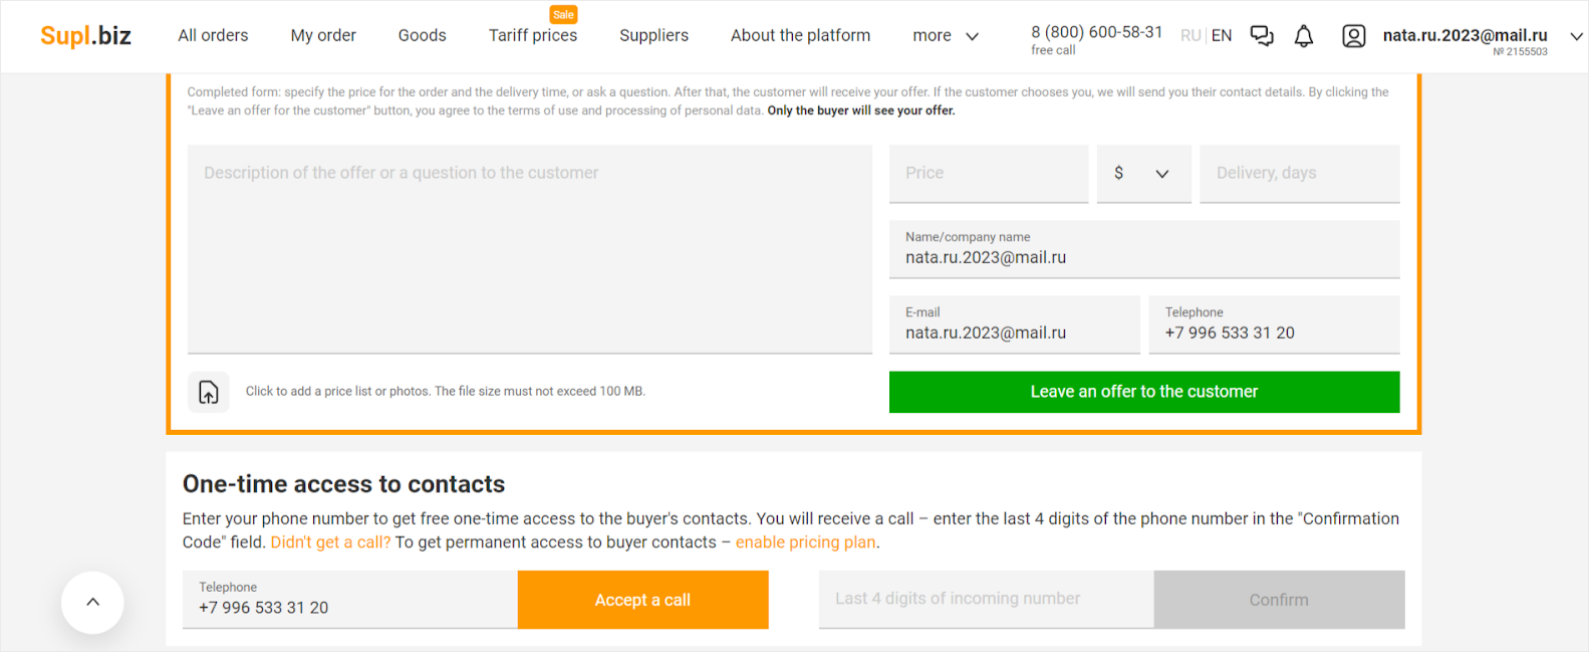Switch language to RU
Screen dimensions: 1589x652
(x=1190, y=36)
